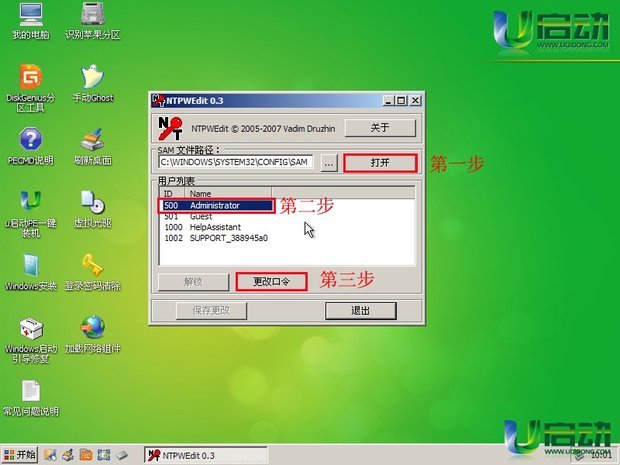This screenshot has width=620, height=465.
Task: Click the 更改口令 (Change password) button
Action: (271, 282)
